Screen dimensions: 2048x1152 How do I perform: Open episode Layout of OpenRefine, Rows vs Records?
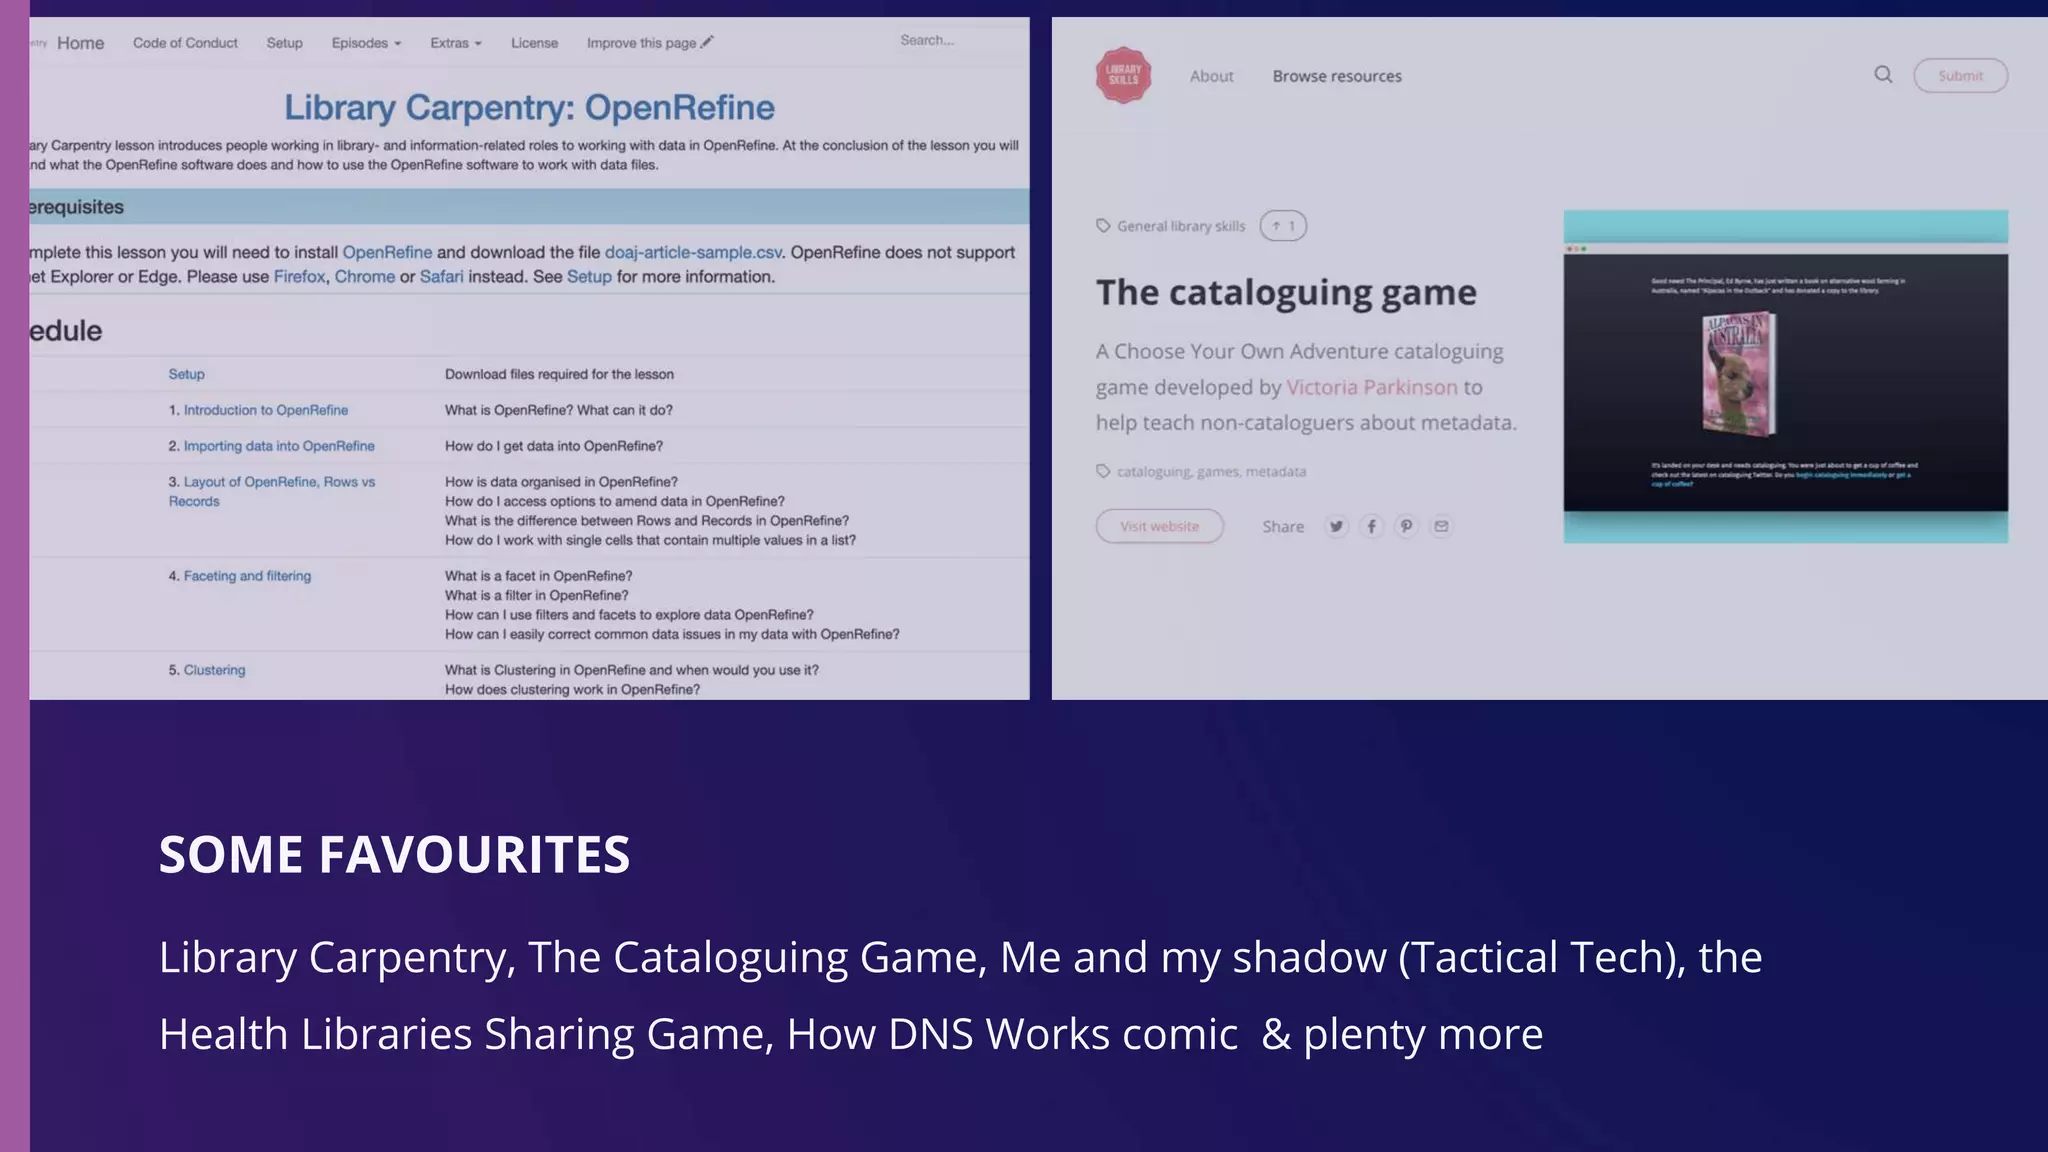(x=271, y=491)
